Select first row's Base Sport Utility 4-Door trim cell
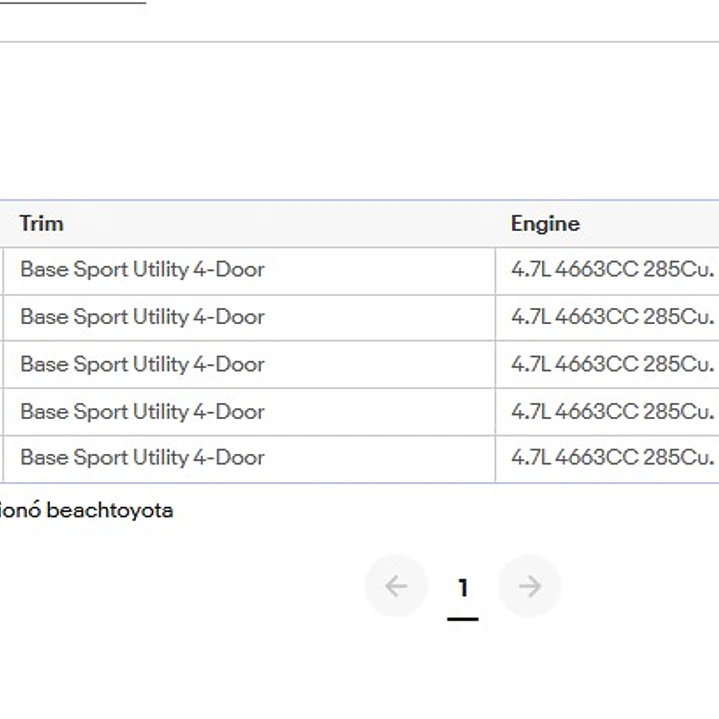 coord(249,271)
